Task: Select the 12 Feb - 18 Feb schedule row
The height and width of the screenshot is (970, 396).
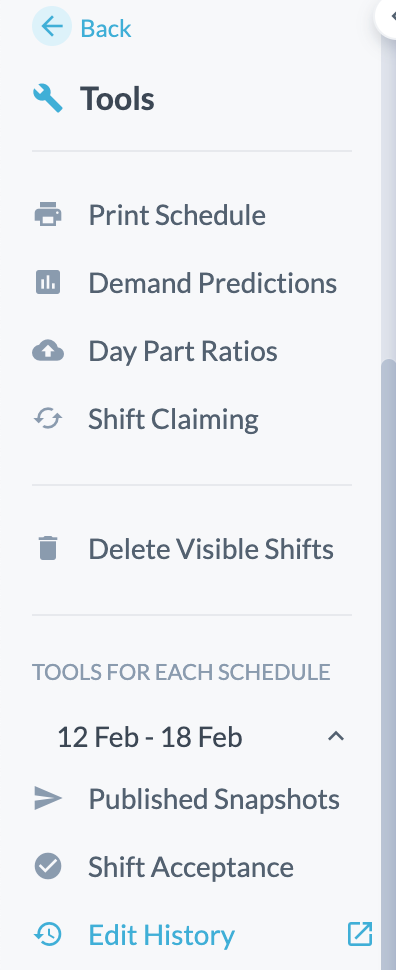Action: point(192,737)
